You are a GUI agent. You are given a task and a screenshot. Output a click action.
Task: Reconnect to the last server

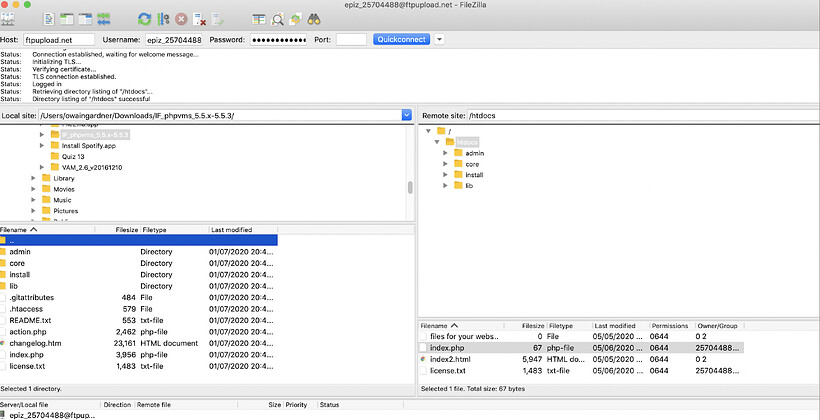click(x=218, y=20)
